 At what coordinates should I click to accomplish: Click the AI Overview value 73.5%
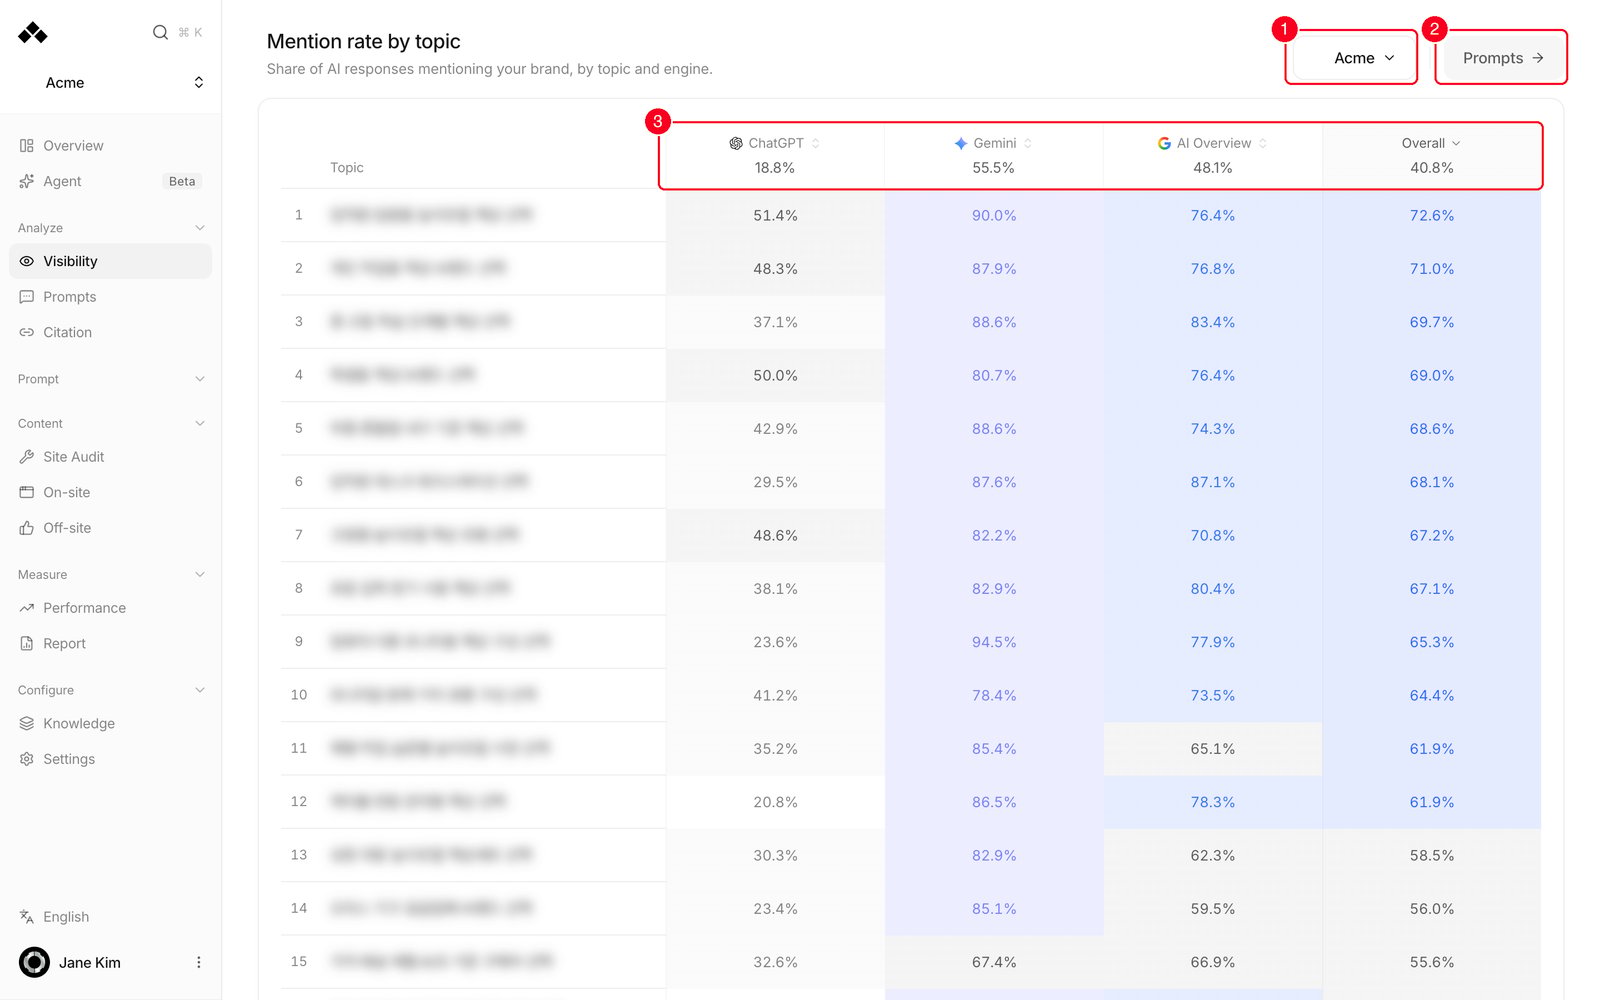click(x=1213, y=695)
